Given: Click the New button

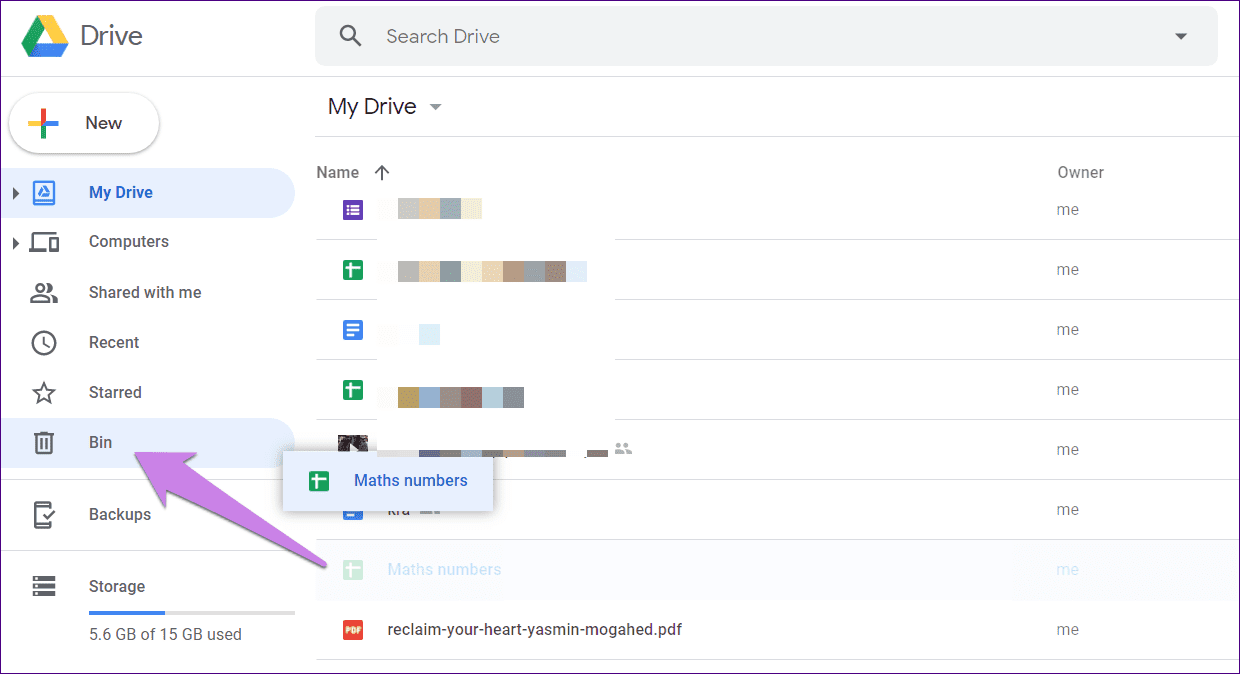Looking at the screenshot, I should click(x=84, y=123).
